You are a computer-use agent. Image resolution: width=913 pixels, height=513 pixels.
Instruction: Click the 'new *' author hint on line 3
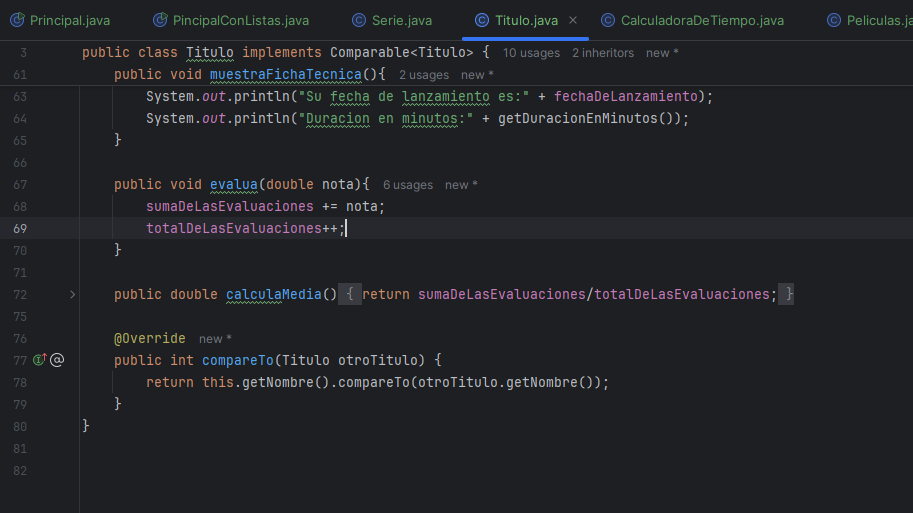[662, 53]
